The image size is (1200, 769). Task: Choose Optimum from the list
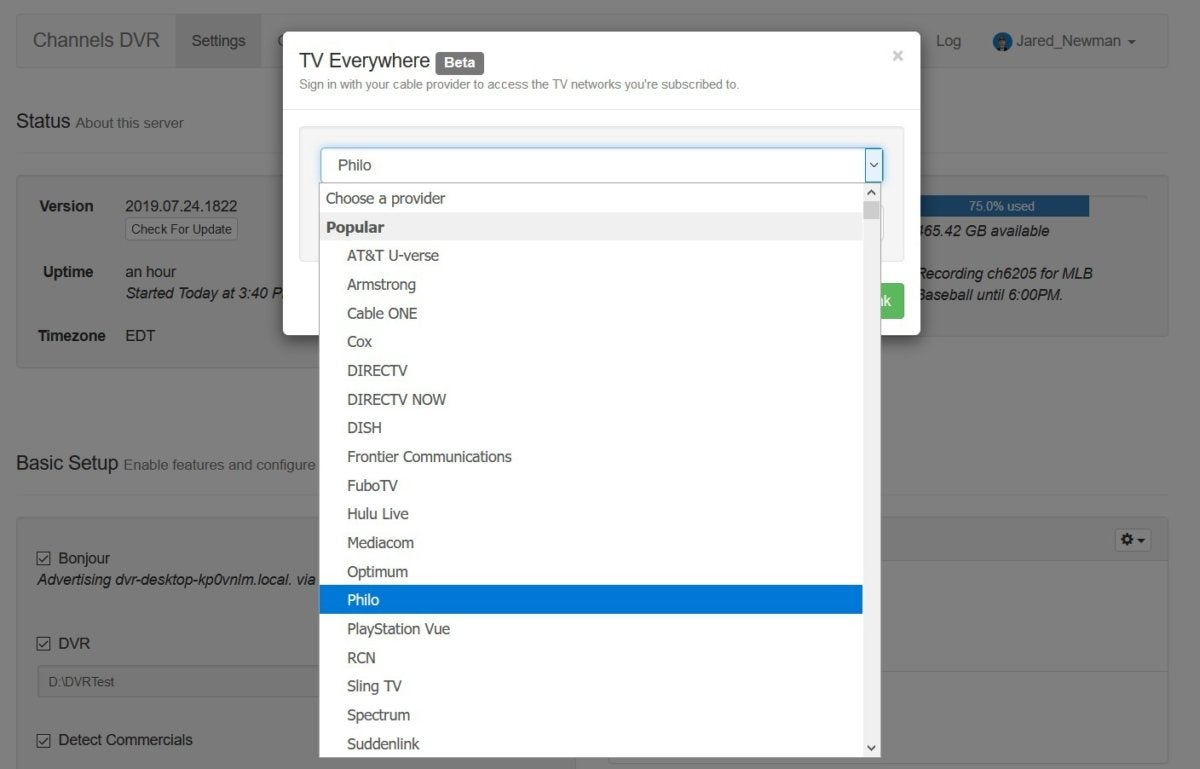[591, 571]
